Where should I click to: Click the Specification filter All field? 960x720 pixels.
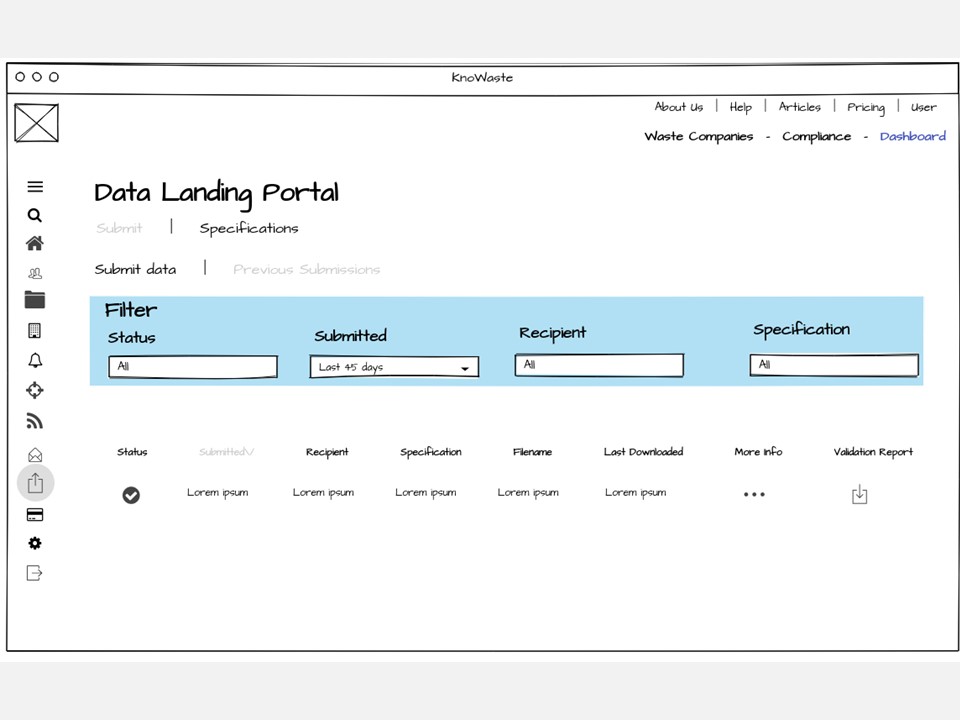[x=834, y=365]
